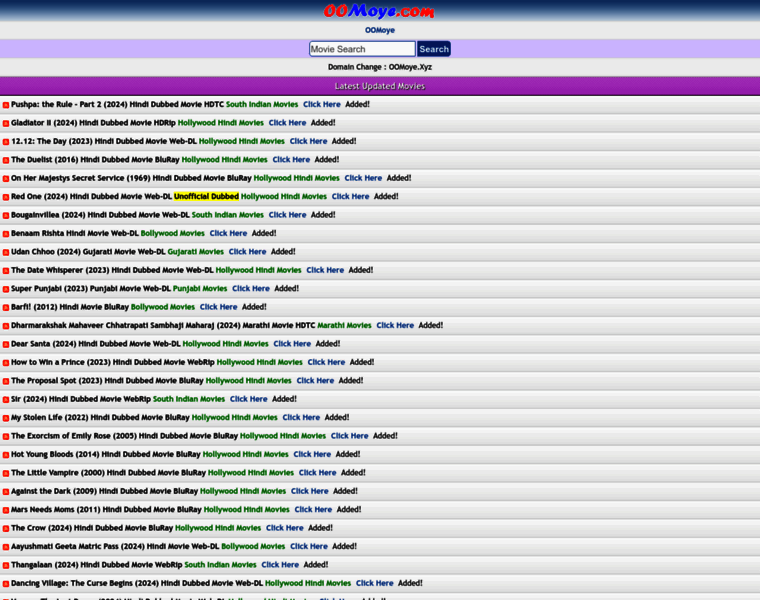The height and width of the screenshot is (600, 760).
Task: Click the red bullet icon beside Benaam Rishta
Action: tap(6, 234)
